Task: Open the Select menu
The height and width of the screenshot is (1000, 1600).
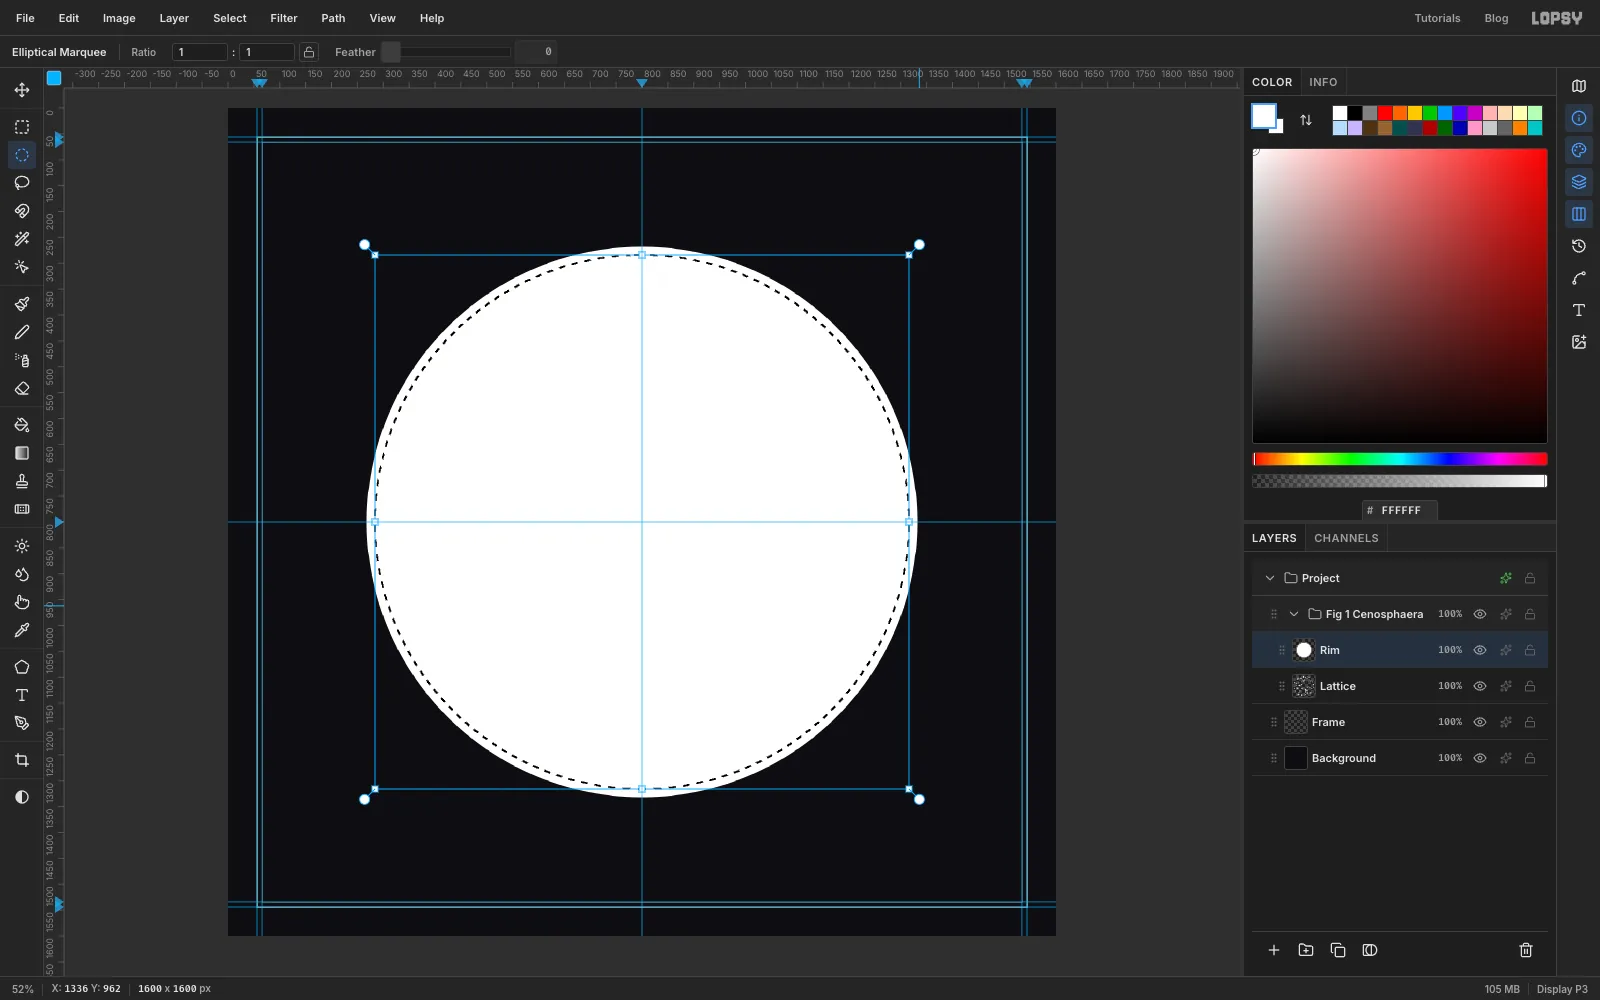Action: pos(230,18)
